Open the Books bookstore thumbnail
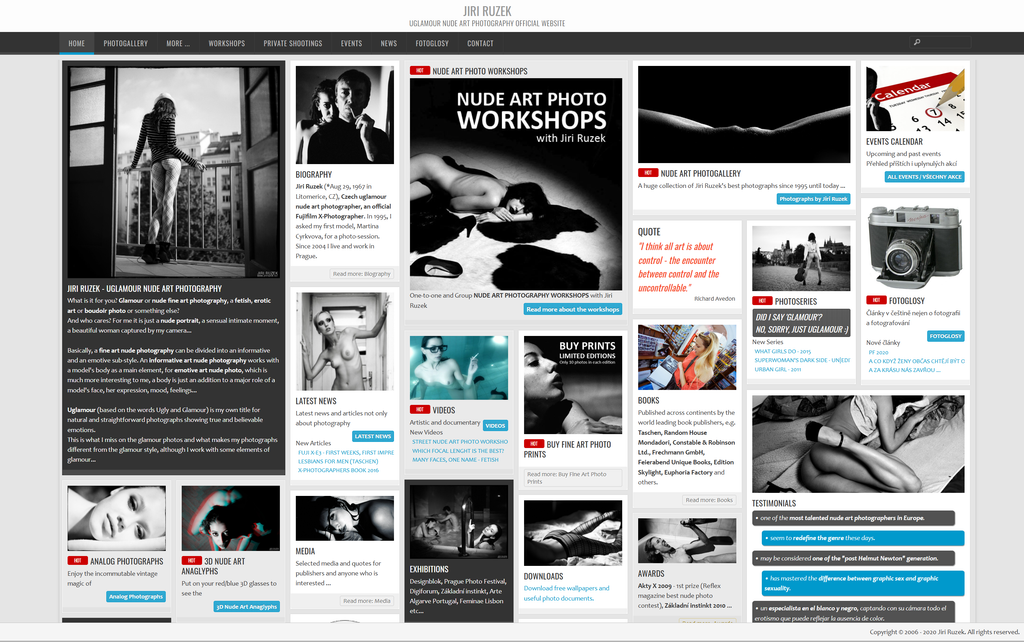 pos(687,357)
